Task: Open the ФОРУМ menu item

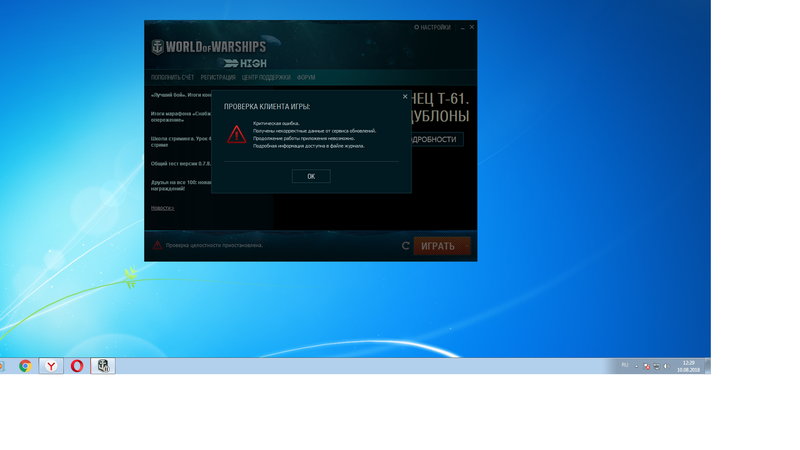Action: tap(306, 78)
